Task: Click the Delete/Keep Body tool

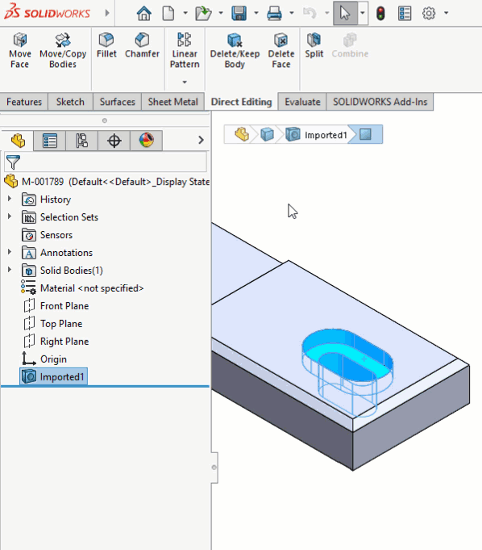Action: click(235, 51)
